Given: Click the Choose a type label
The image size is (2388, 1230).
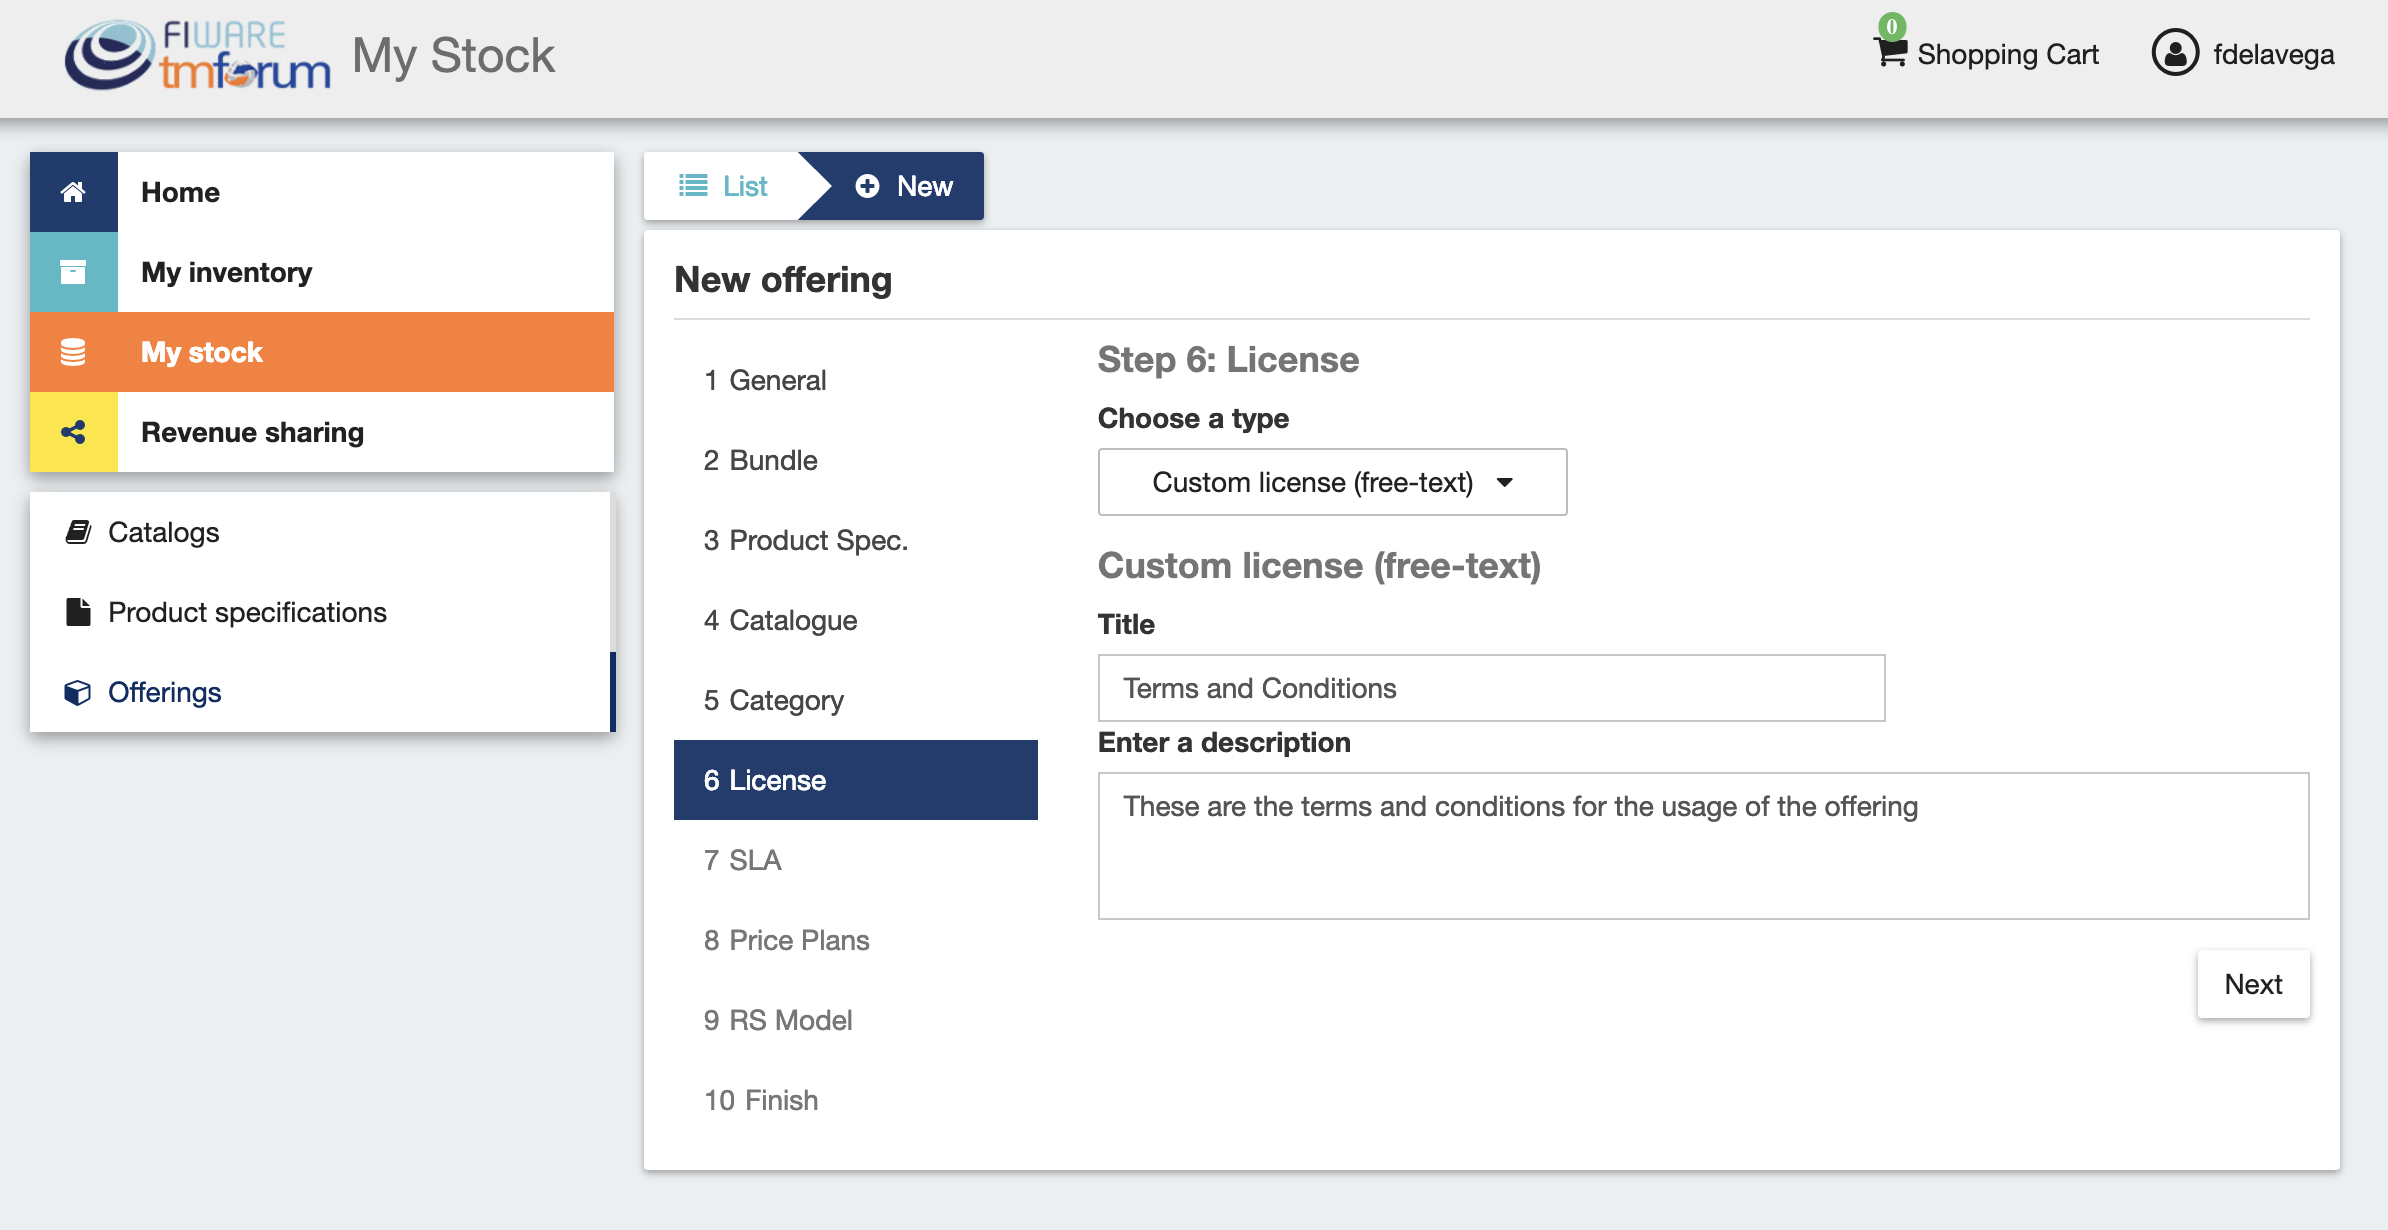Looking at the screenshot, I should 1193,418.
